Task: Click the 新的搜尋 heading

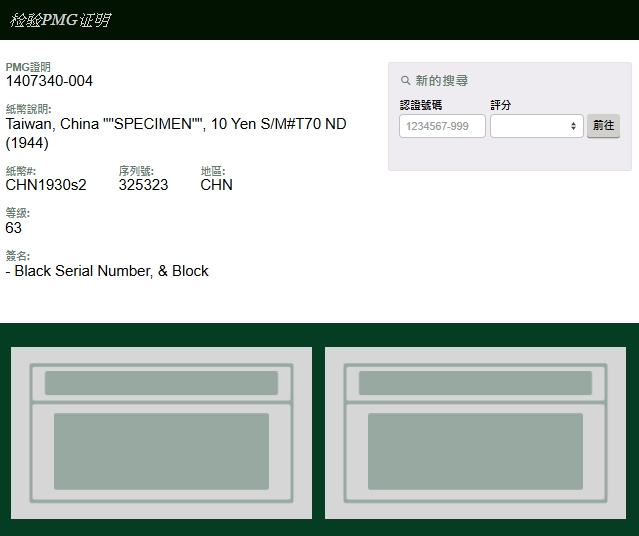Action: click(442, 80)
